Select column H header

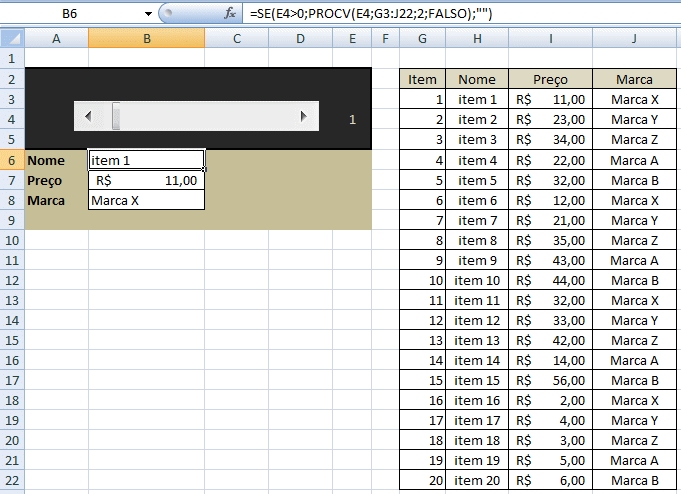click(477, 39)
